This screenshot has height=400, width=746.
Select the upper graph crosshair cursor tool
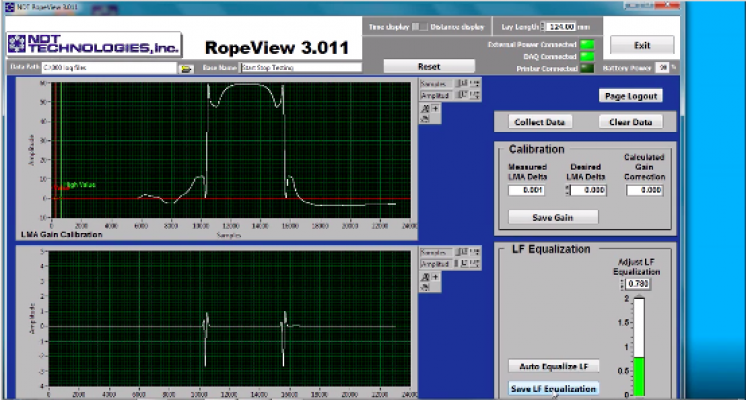pyautogui.click(x=435, y=108)
